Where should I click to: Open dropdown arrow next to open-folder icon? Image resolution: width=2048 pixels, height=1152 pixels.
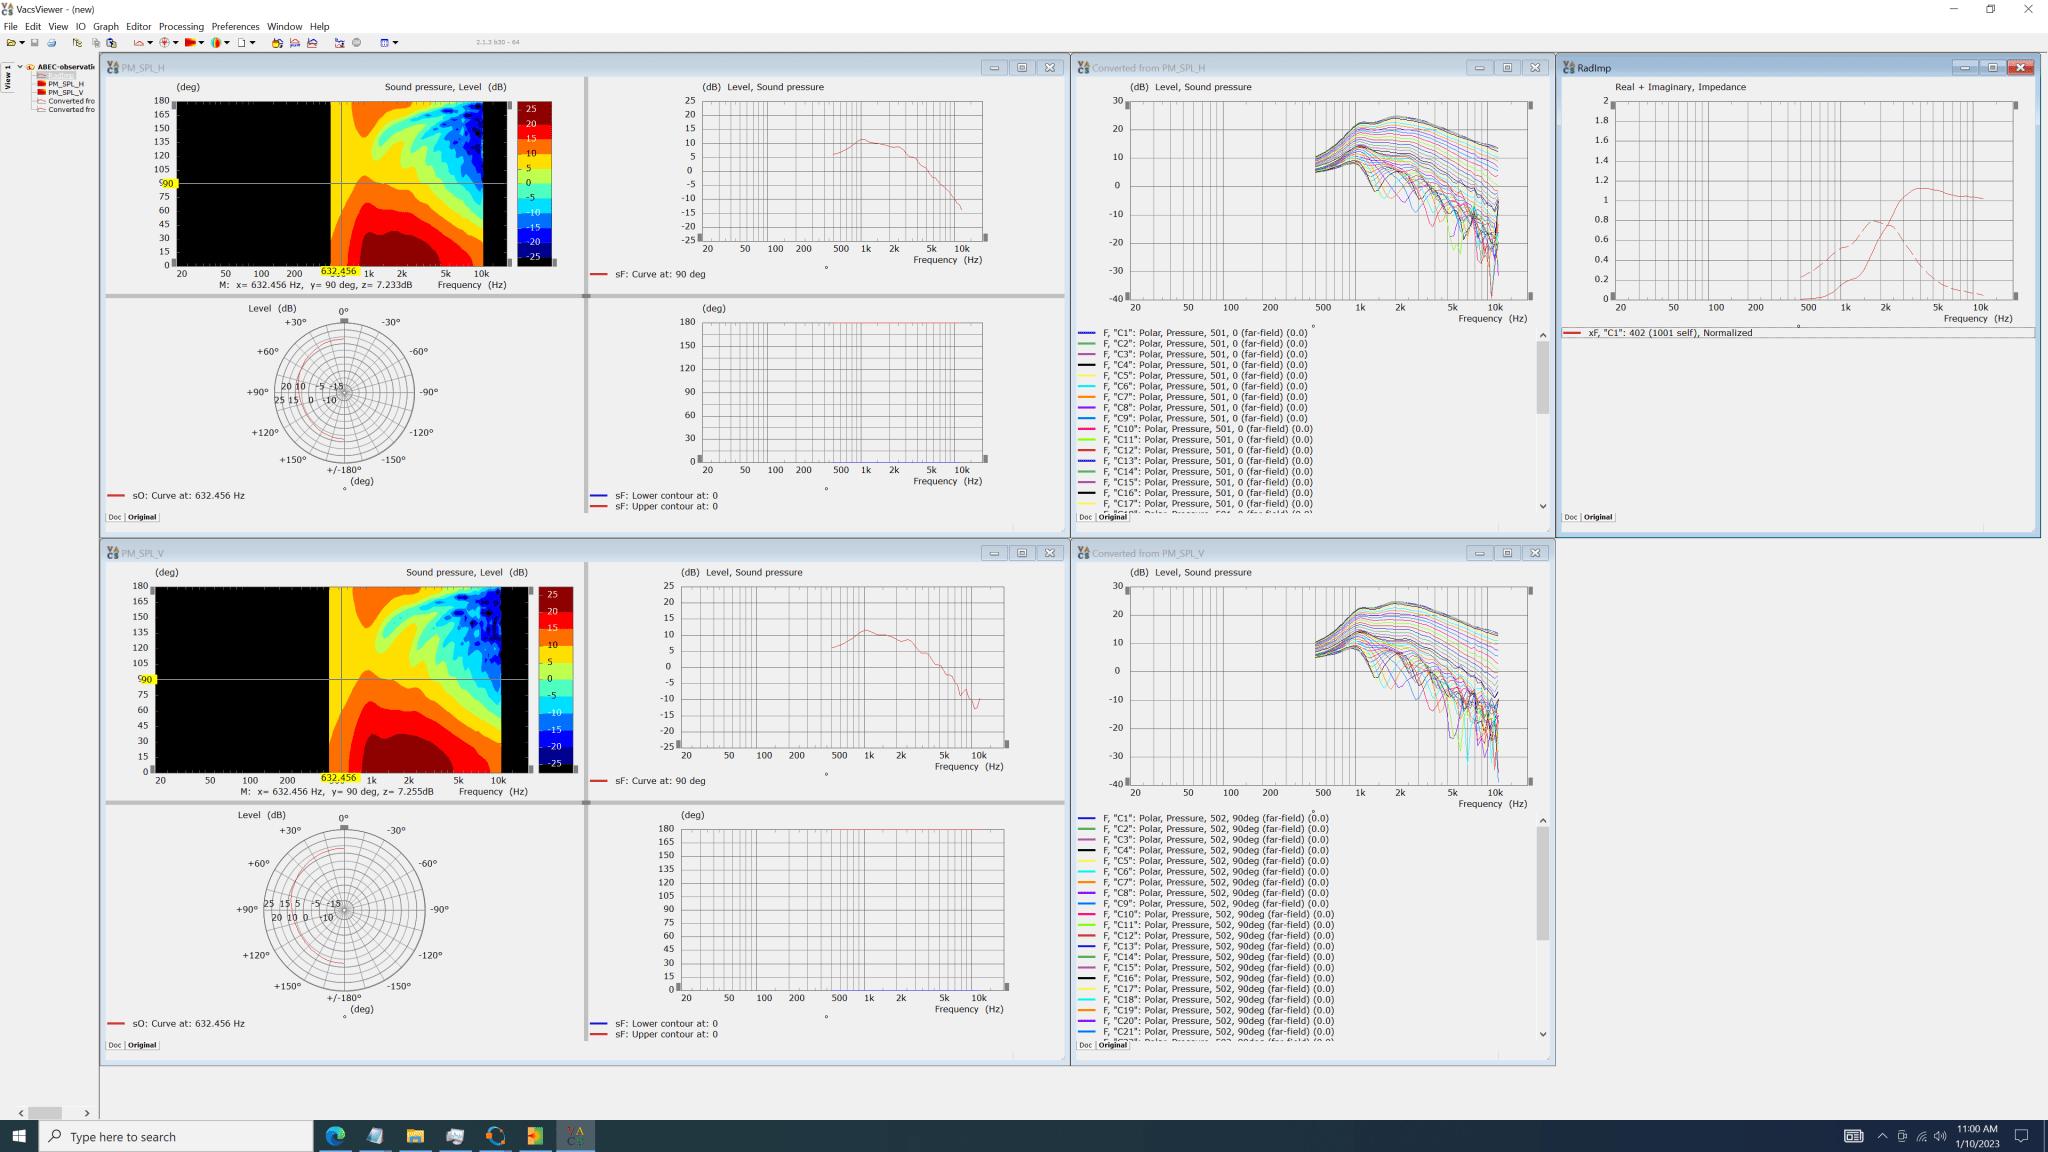click(22, 43)
